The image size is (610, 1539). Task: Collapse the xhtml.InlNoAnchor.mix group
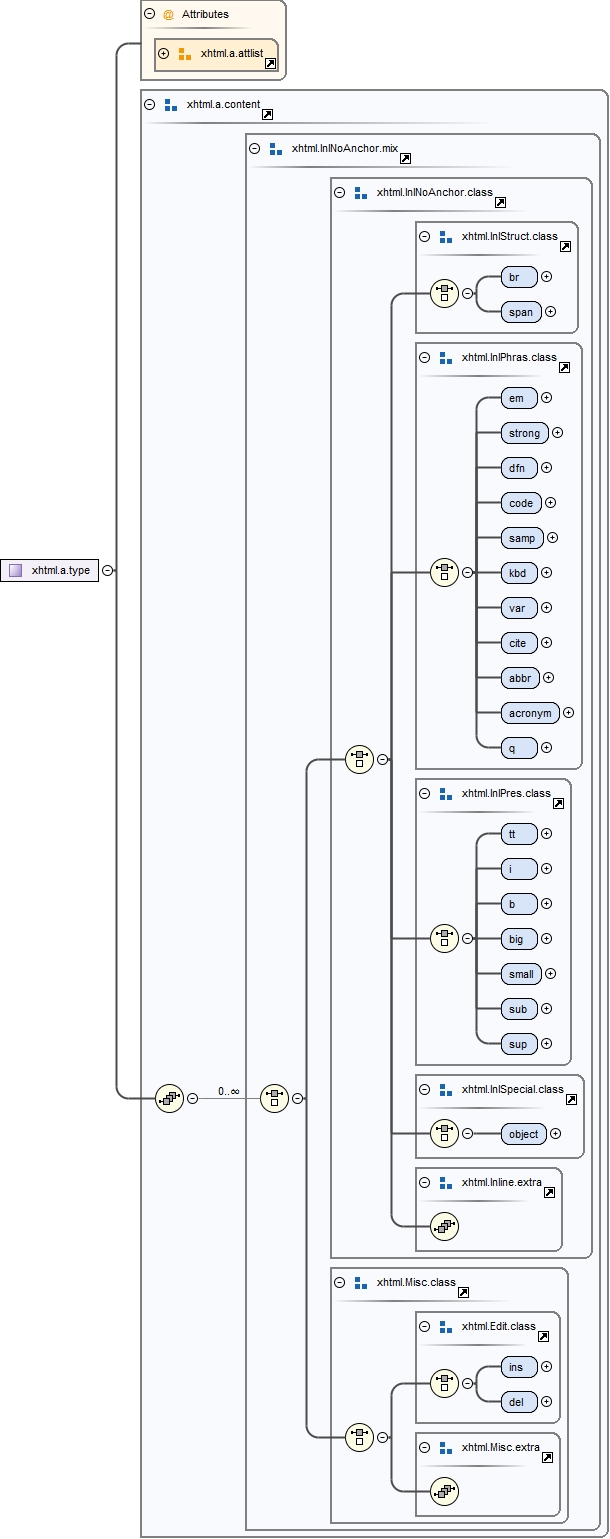point(254,148)
